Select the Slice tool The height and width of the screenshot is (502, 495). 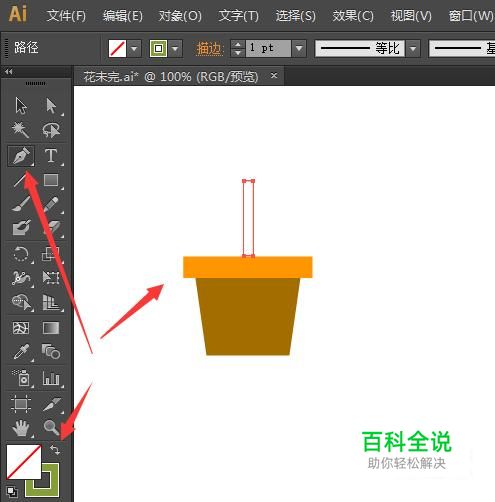pyautogui.click(x=51, y=404)
